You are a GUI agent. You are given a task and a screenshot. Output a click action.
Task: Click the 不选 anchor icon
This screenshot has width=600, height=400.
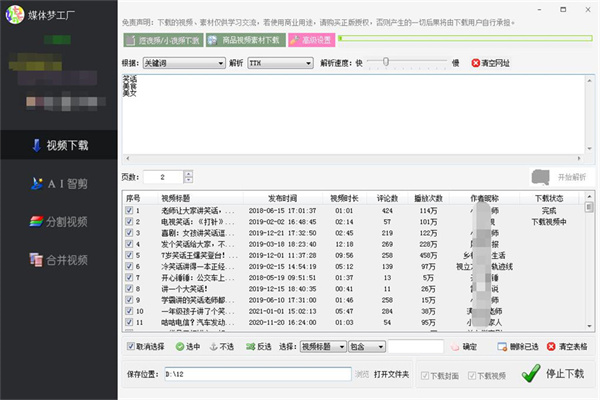click(212, 347)
